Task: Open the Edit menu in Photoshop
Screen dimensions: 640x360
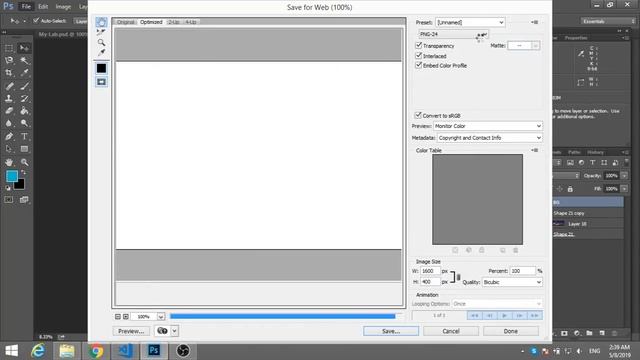Action: point(43,7)
